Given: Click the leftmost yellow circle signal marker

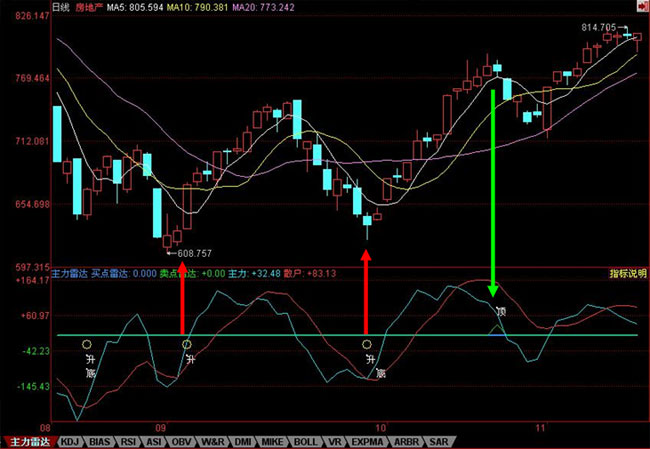Looking at the screenshot, I should [87, 344].
